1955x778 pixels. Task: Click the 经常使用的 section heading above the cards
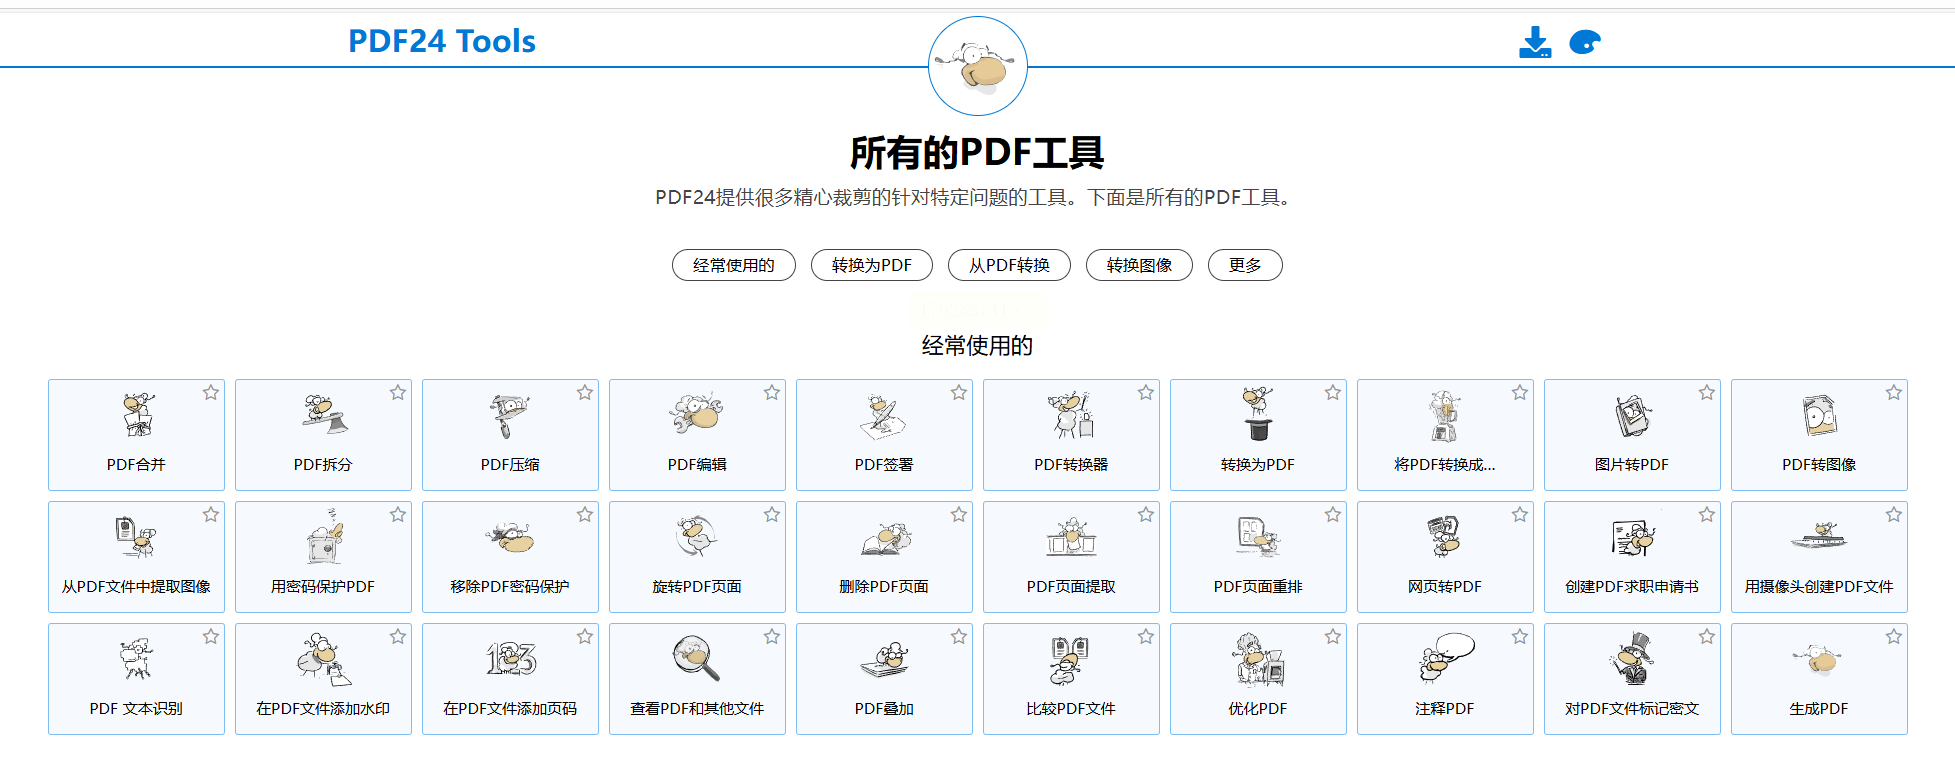click(x=977, y=346)
